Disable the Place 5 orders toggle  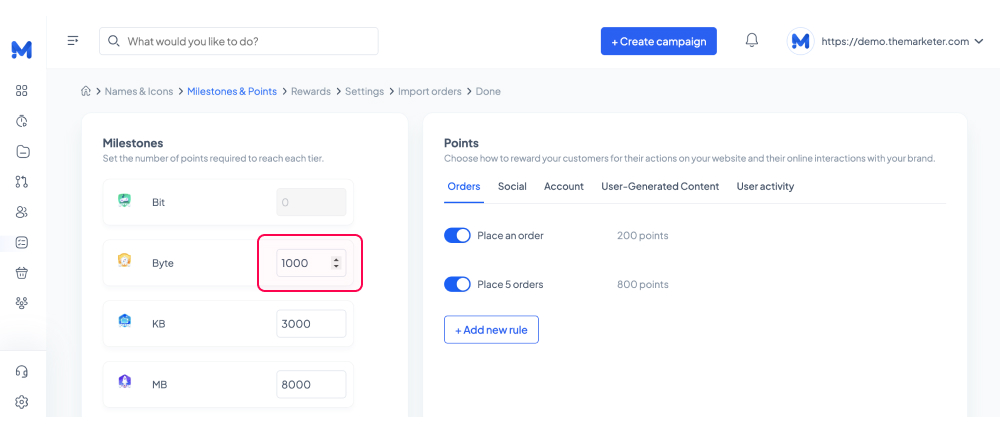[x=457, y=284]
